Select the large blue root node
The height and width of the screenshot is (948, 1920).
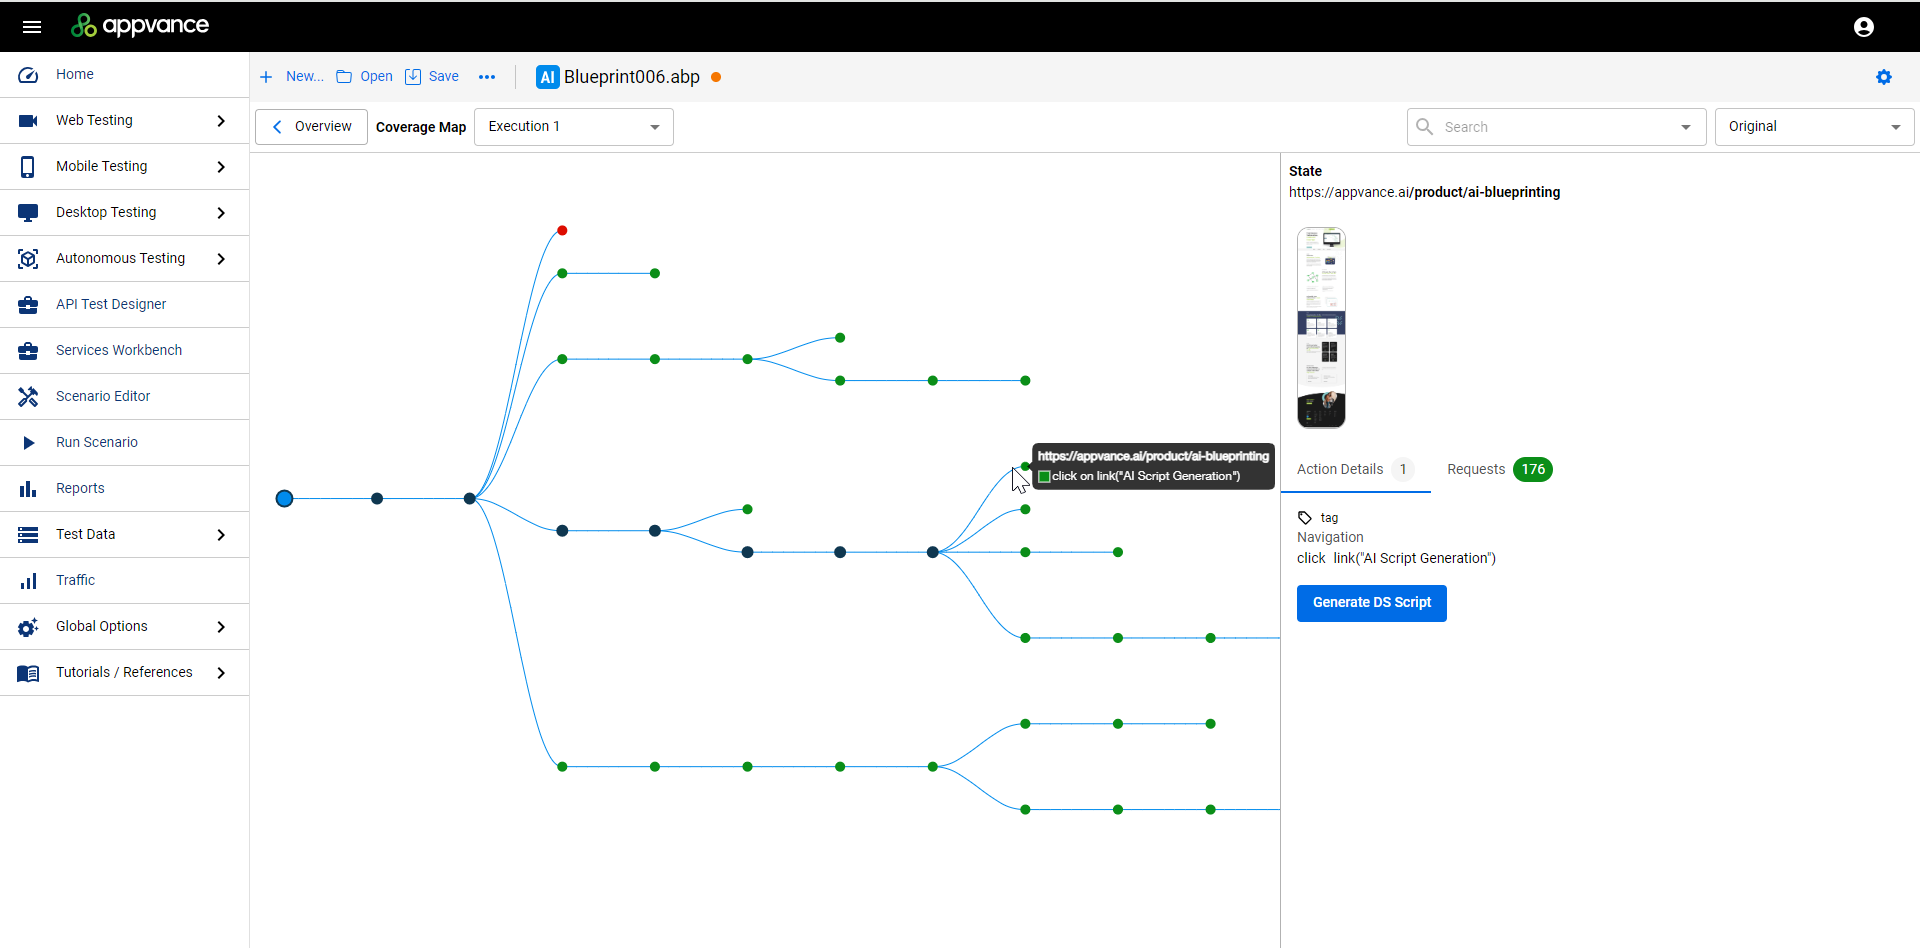click(x=284, y=499)
